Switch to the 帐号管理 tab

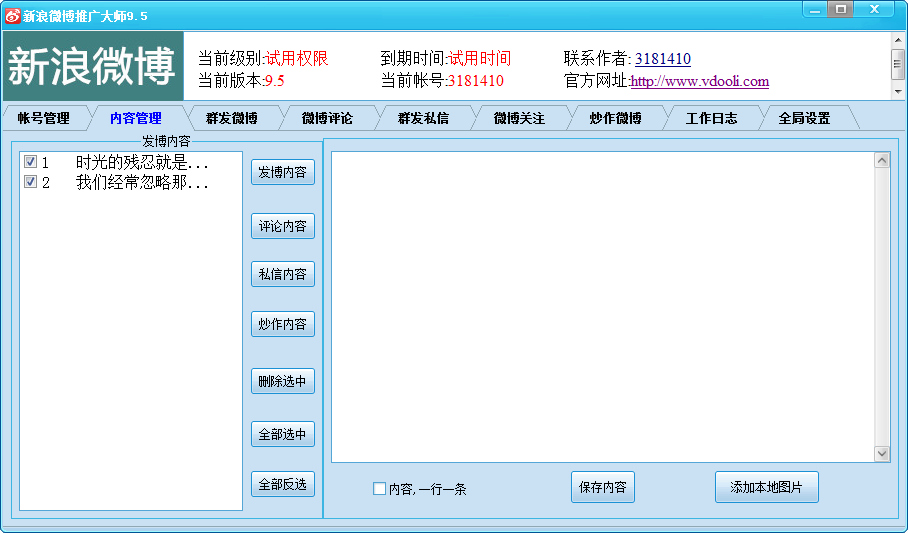click(44, 118)
